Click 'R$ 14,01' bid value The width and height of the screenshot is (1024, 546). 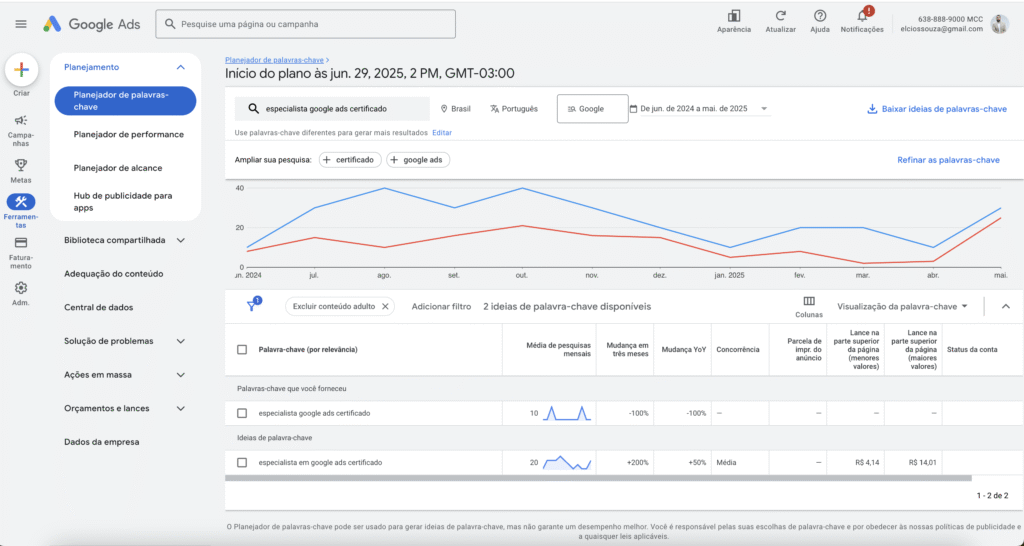(x=922, y=462)
